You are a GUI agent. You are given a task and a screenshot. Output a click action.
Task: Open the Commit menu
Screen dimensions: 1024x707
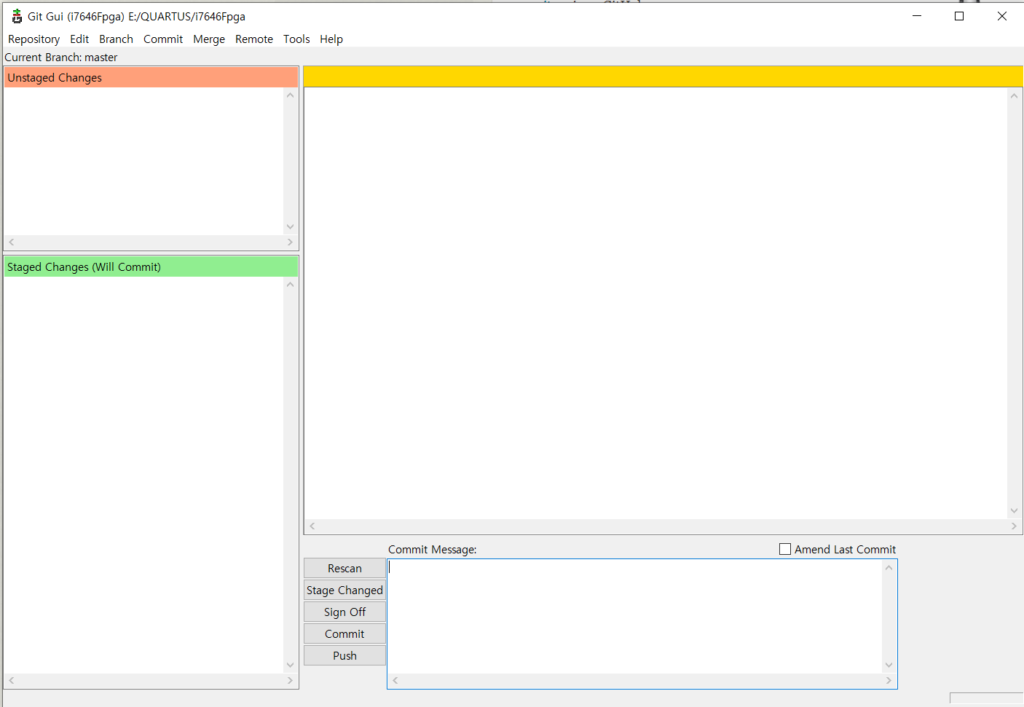(x=163, y=39)
